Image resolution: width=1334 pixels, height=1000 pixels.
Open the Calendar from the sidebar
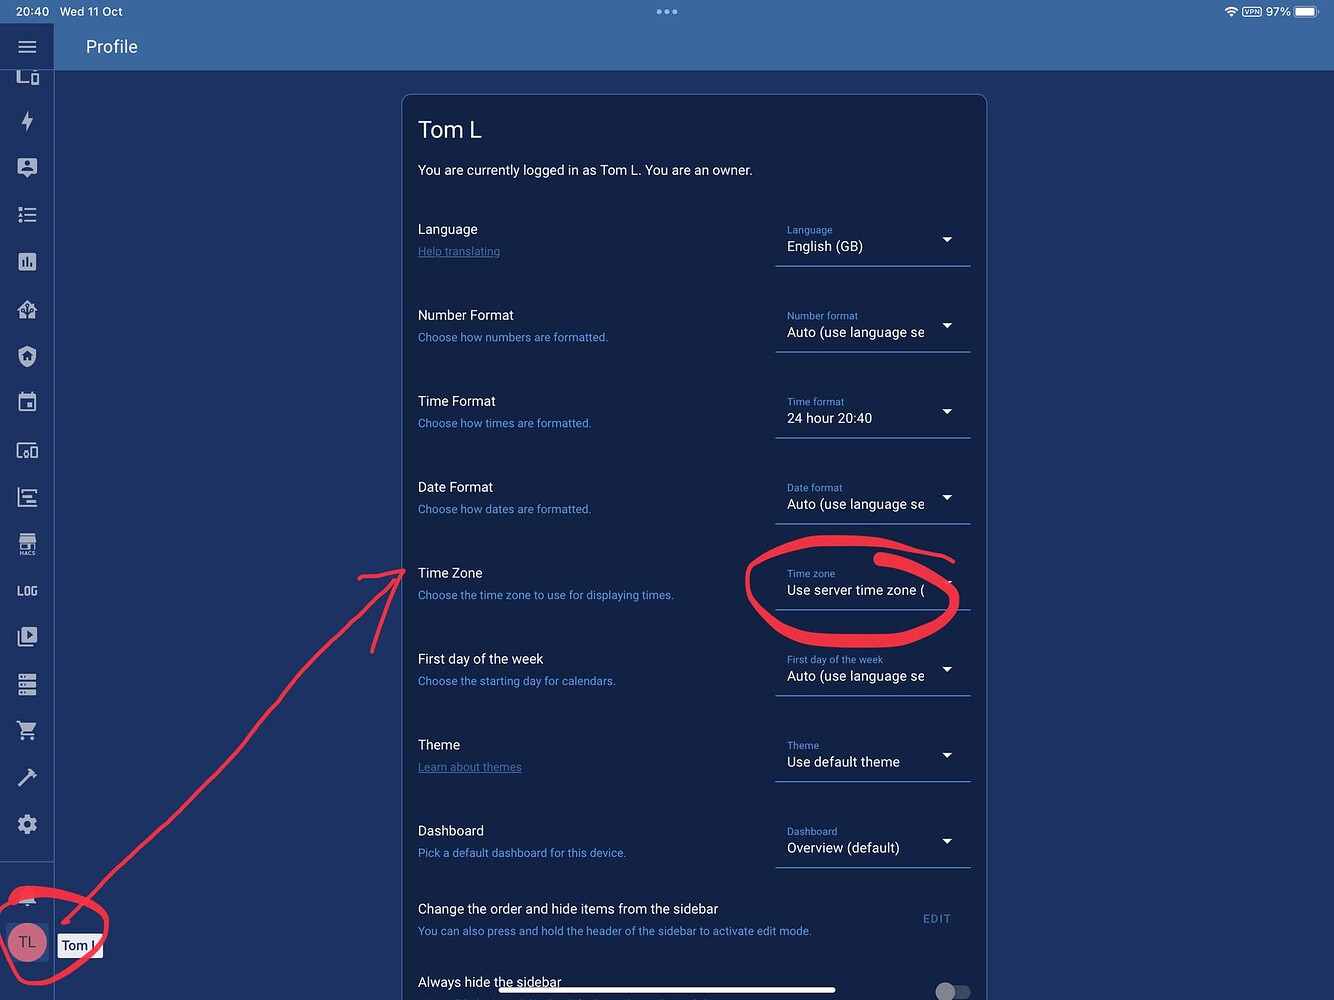tap(27, 402)
